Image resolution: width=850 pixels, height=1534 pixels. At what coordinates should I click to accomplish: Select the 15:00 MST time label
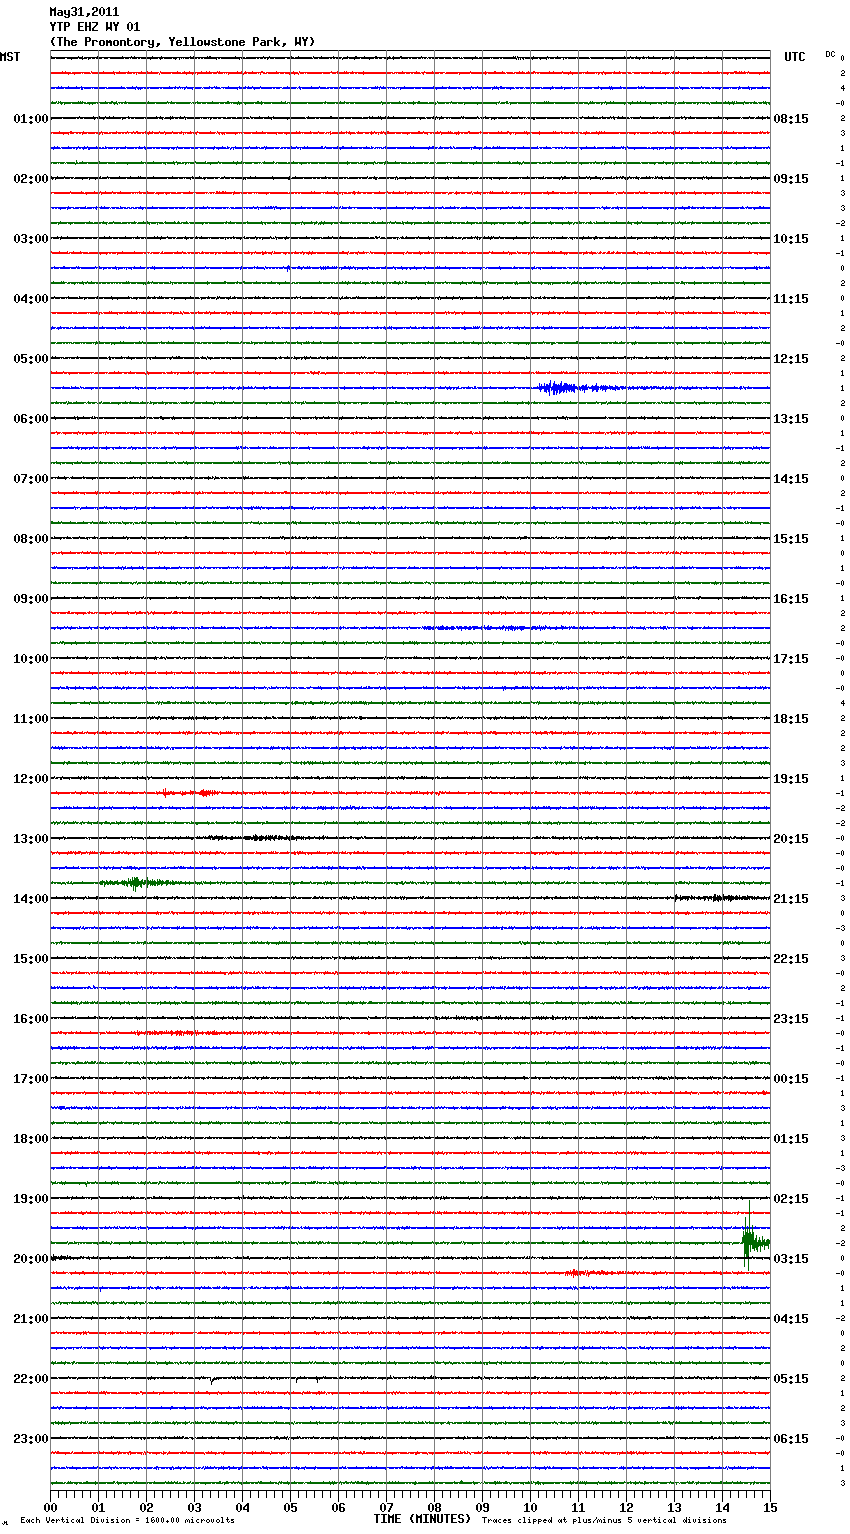31,959
